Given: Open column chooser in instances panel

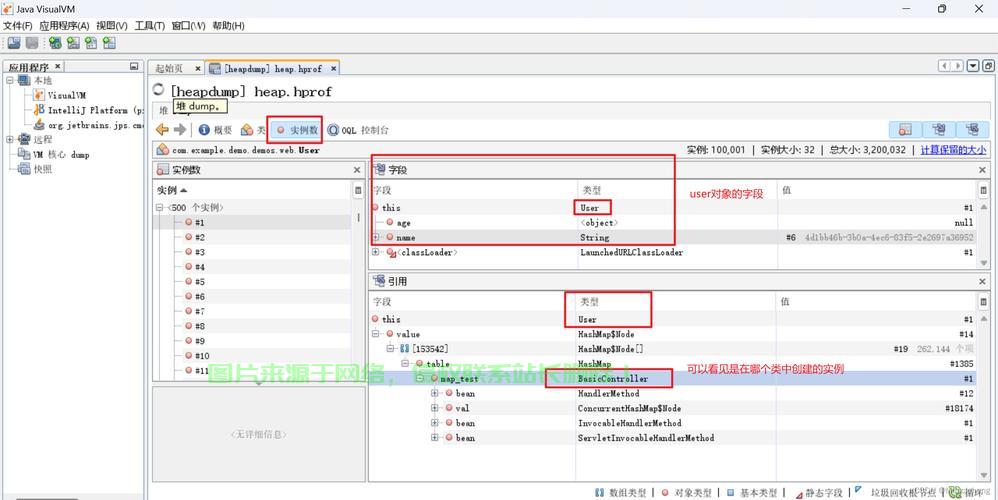Looking at the screenshot, I should point(357,190).
